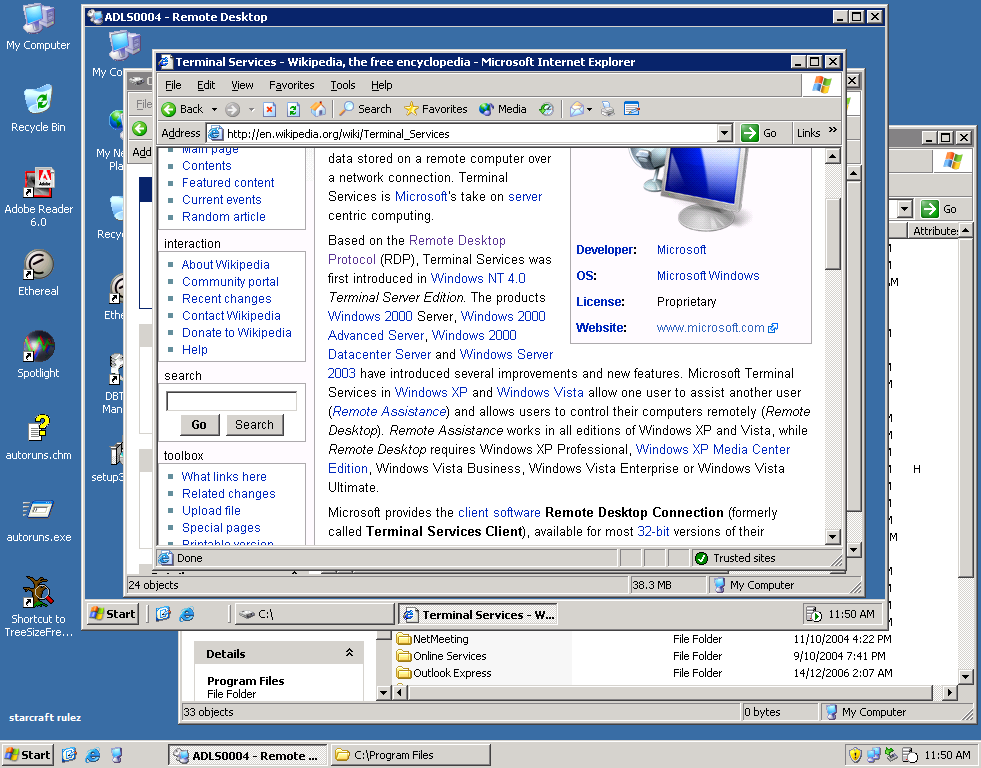The height and width of the screenshot is (768, 981).
Task: Click the remote taskbar Start button
Action: coord(112,614)
